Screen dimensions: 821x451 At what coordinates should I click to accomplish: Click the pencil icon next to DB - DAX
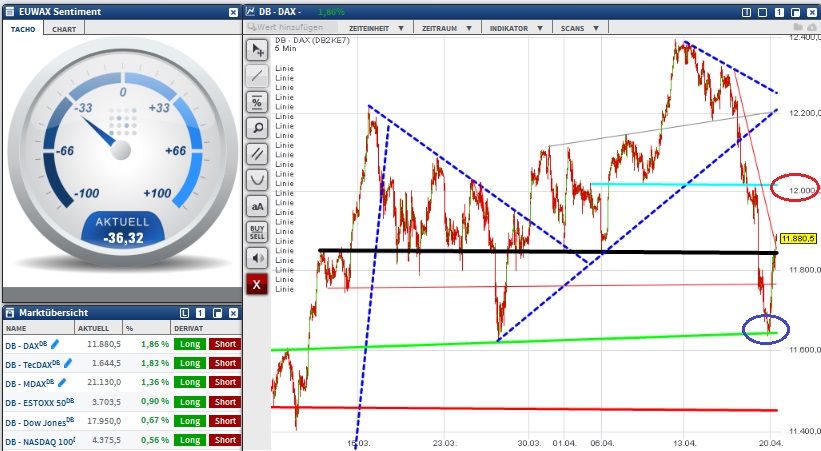coord(54,344)
